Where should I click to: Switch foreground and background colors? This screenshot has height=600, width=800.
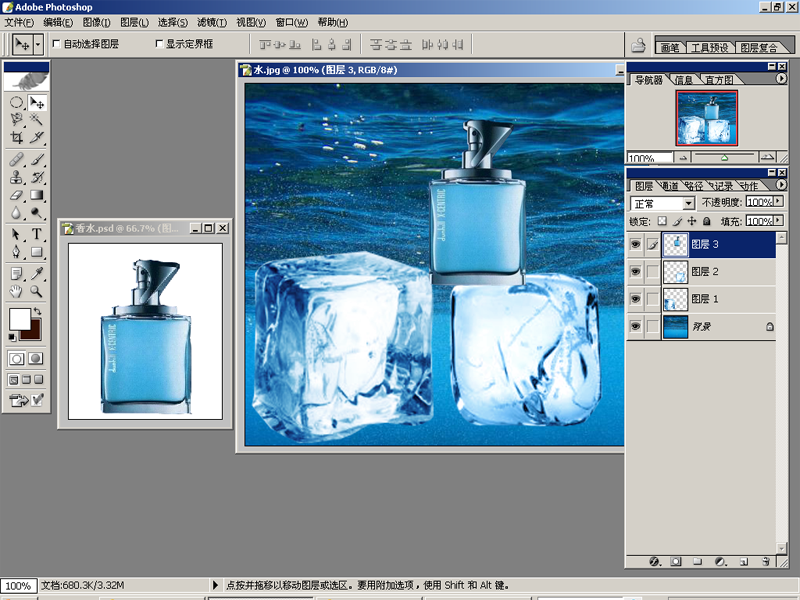tap(37, 311)
